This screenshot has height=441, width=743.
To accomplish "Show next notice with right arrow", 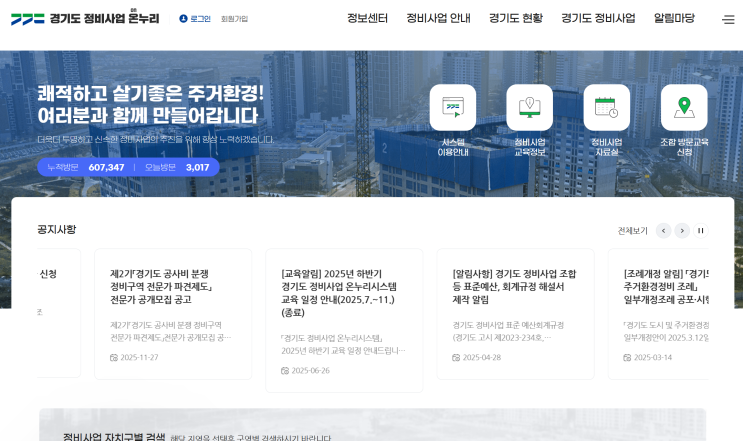I will click(682, 231).
